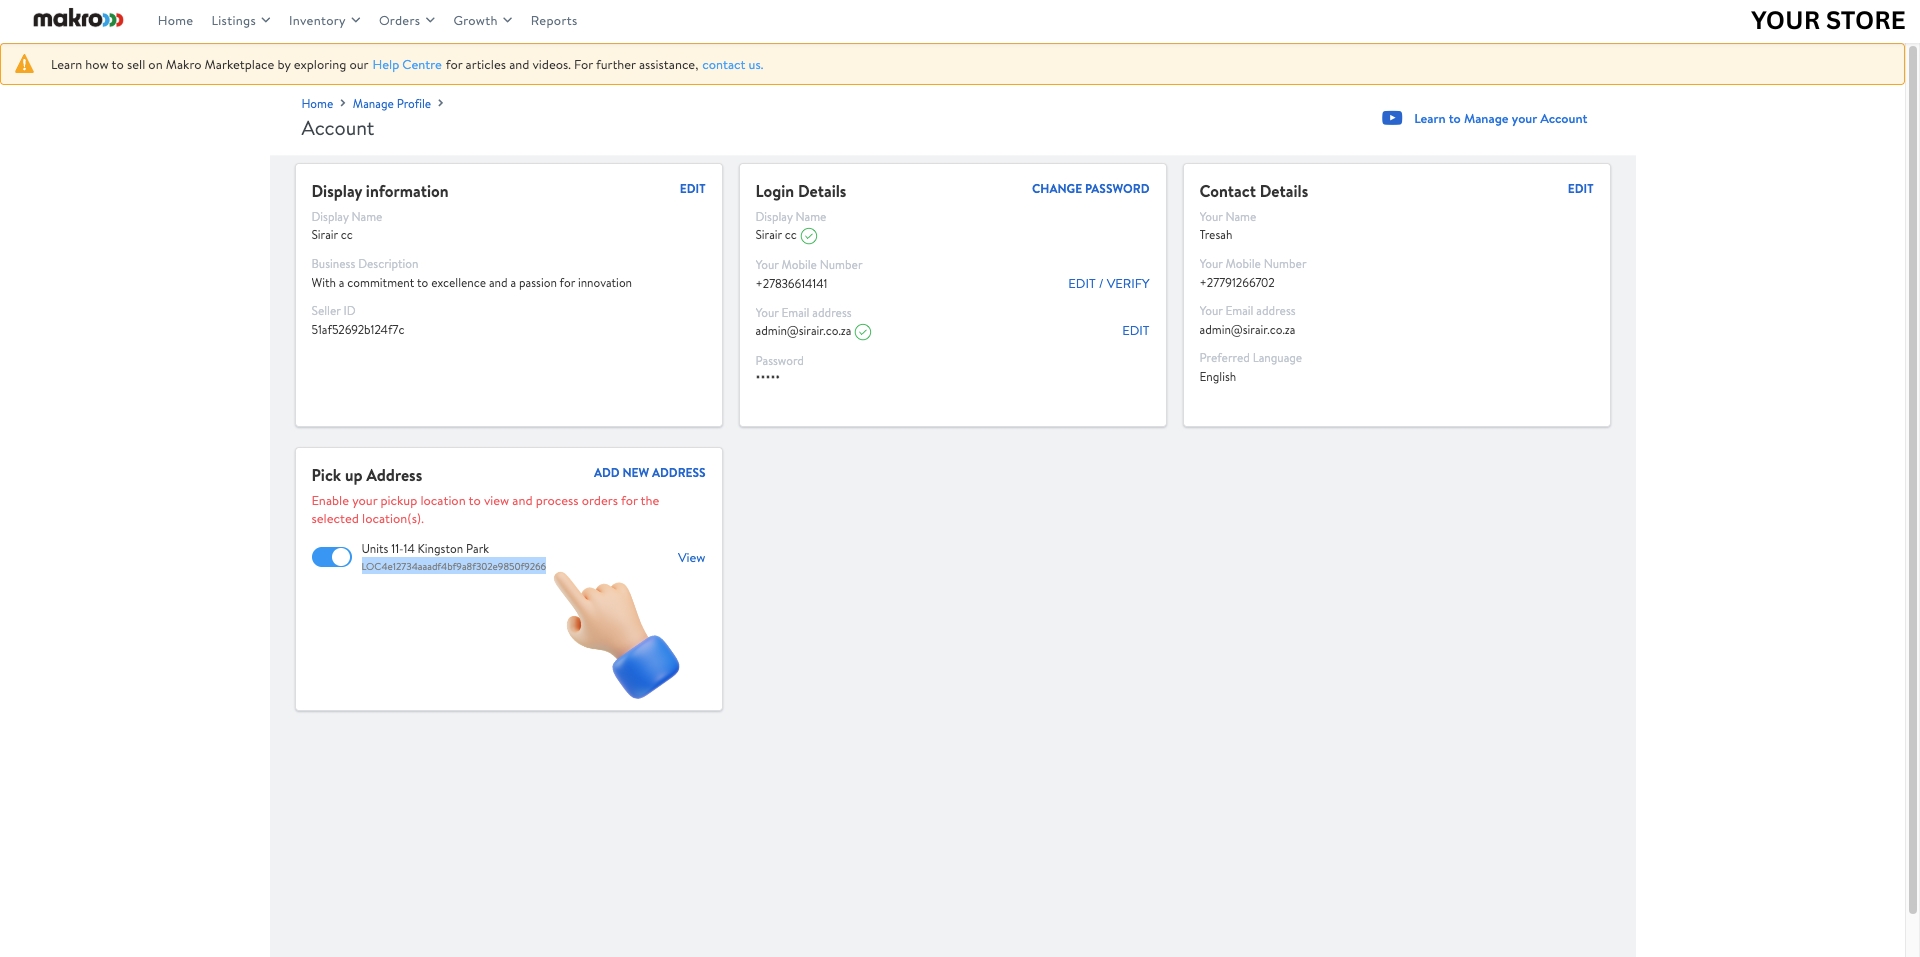The image size is (1920, 957).
Task: Select Home in the navigation bar
Action: [175, 20]
